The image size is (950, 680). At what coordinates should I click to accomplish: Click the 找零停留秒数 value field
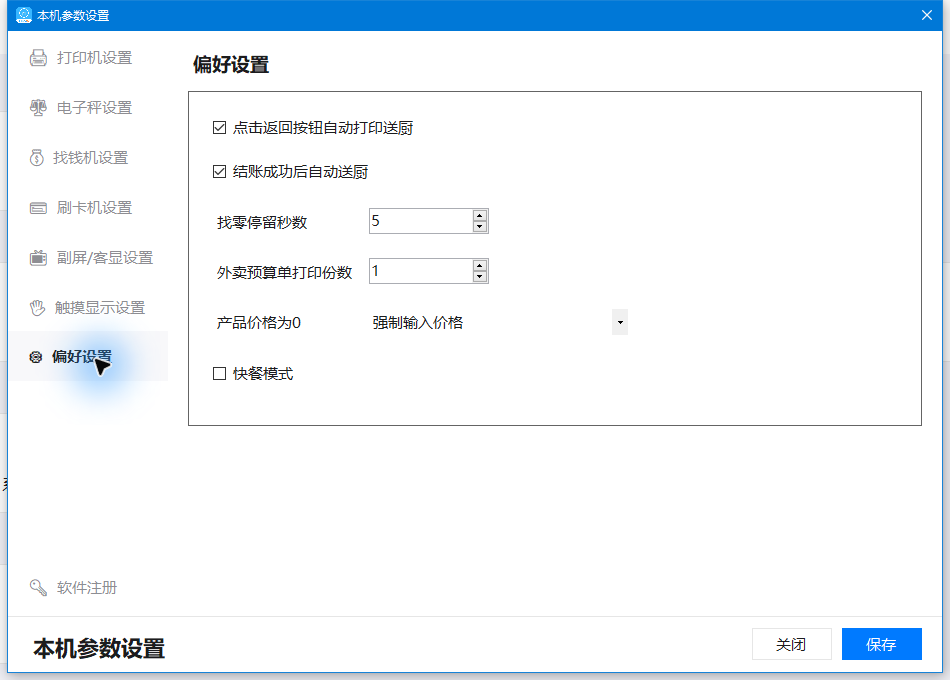pyautogui.click(x=421, y=221)
